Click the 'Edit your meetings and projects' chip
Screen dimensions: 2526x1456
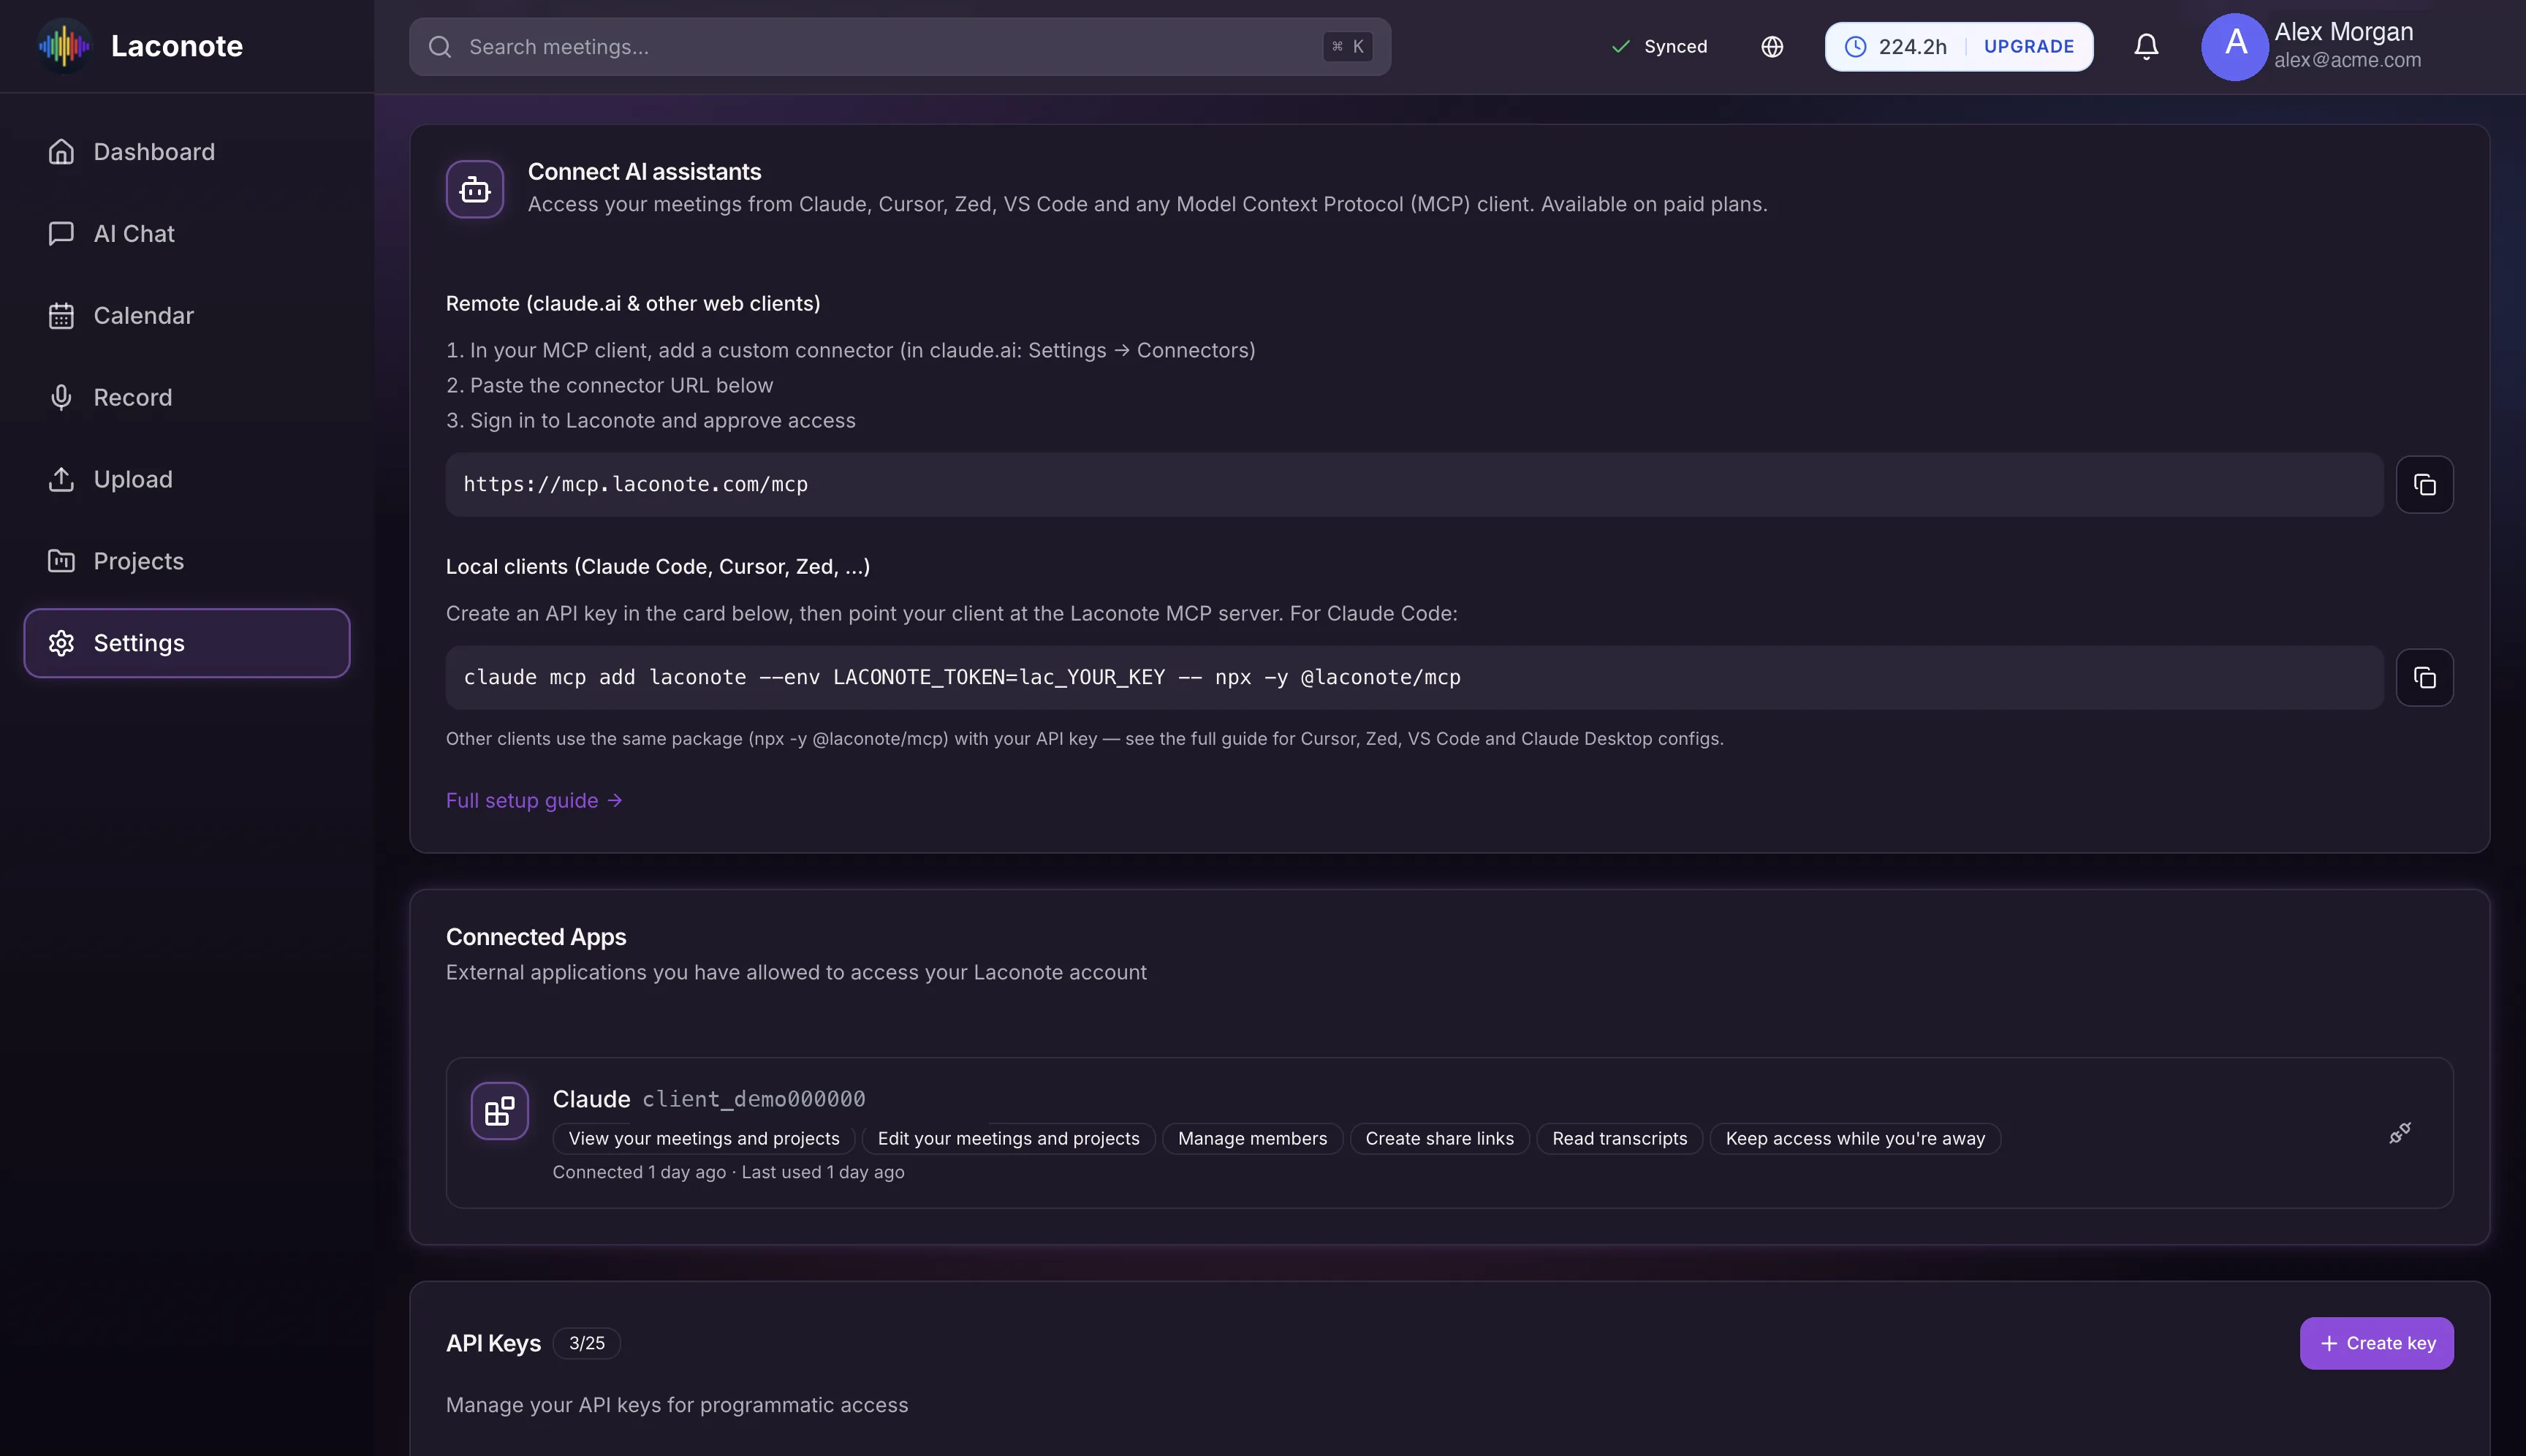[x=1008, y=1139]
